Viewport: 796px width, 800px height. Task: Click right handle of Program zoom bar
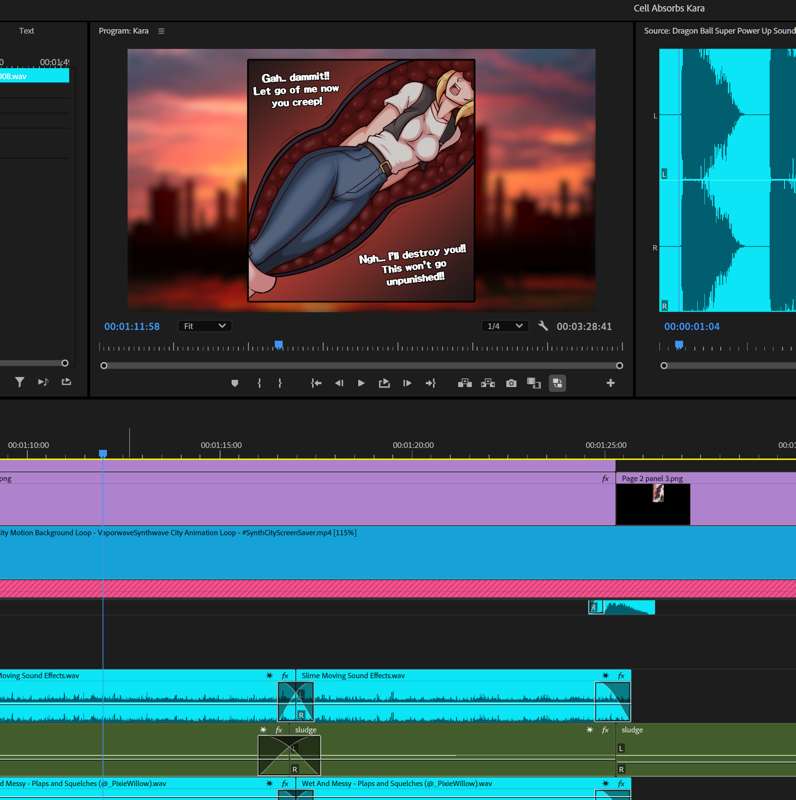619,365
